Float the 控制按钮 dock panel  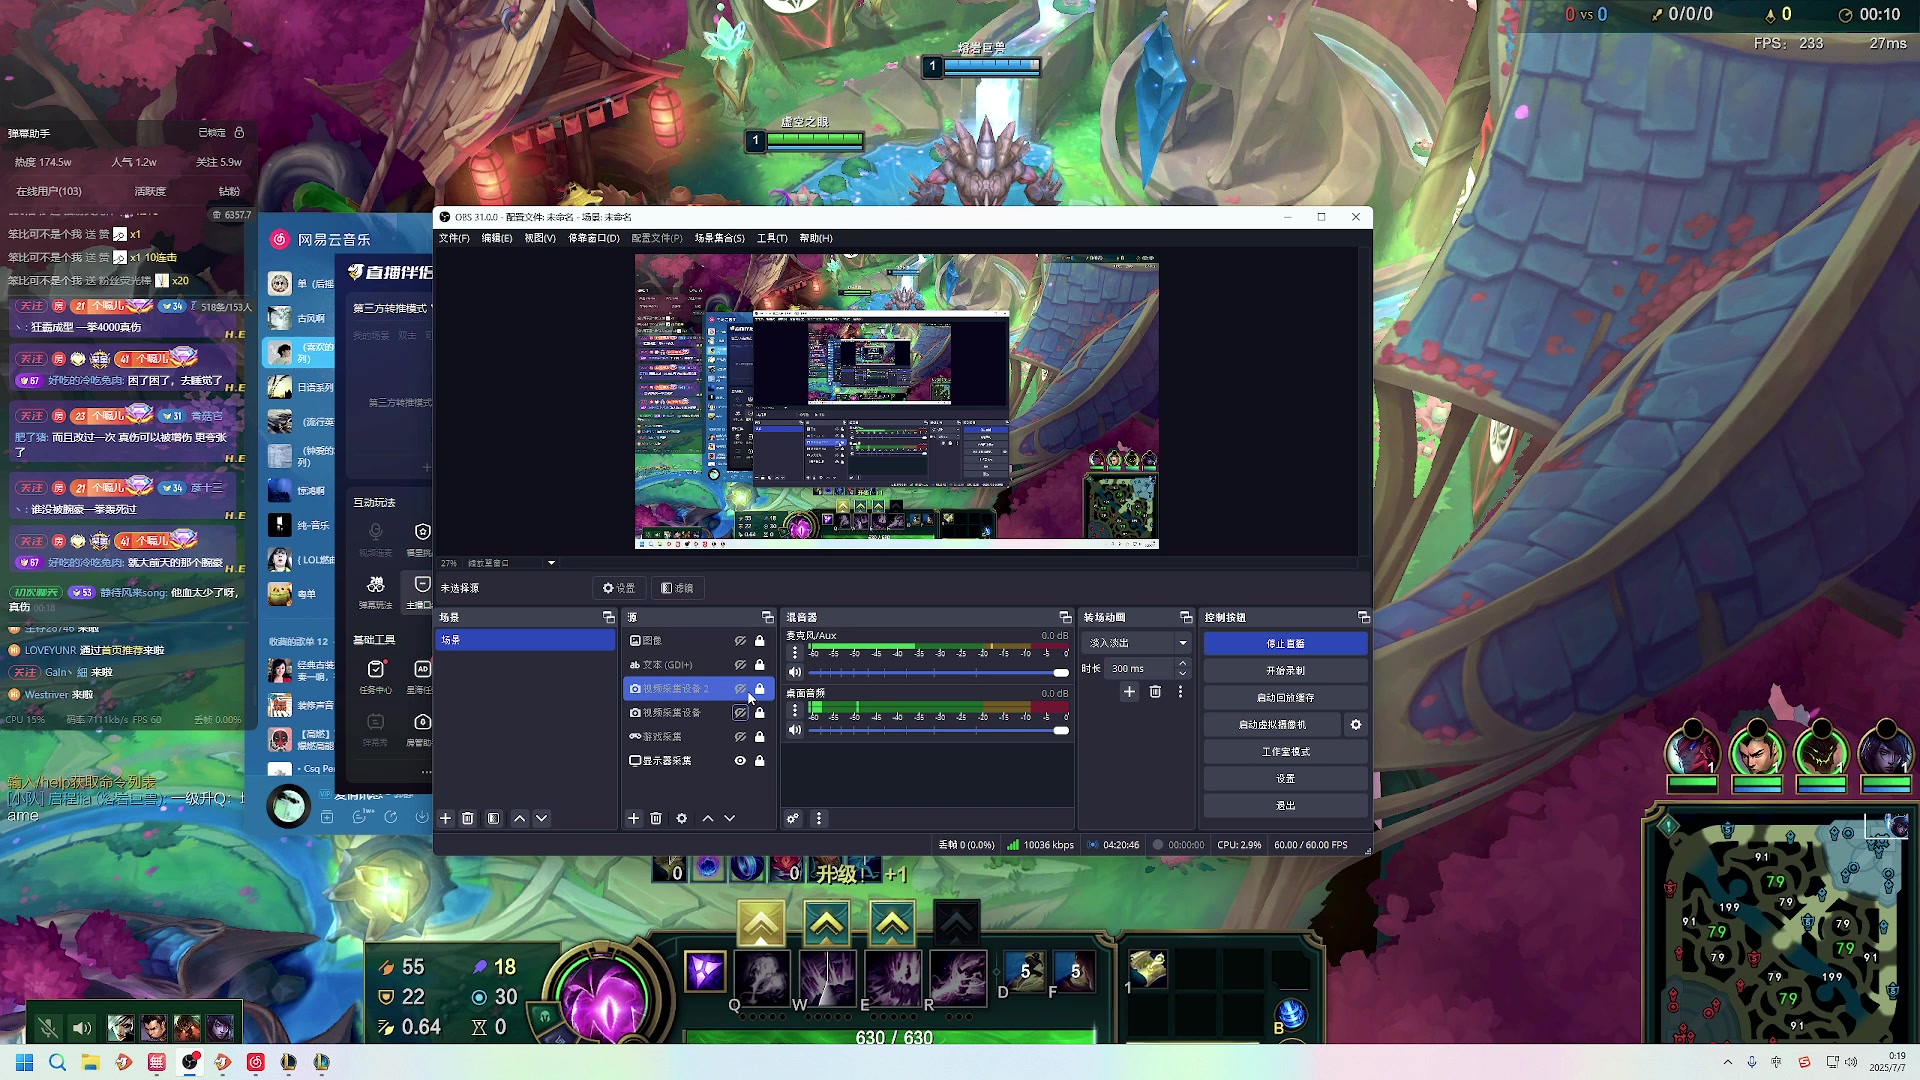tap(1363, 618)
